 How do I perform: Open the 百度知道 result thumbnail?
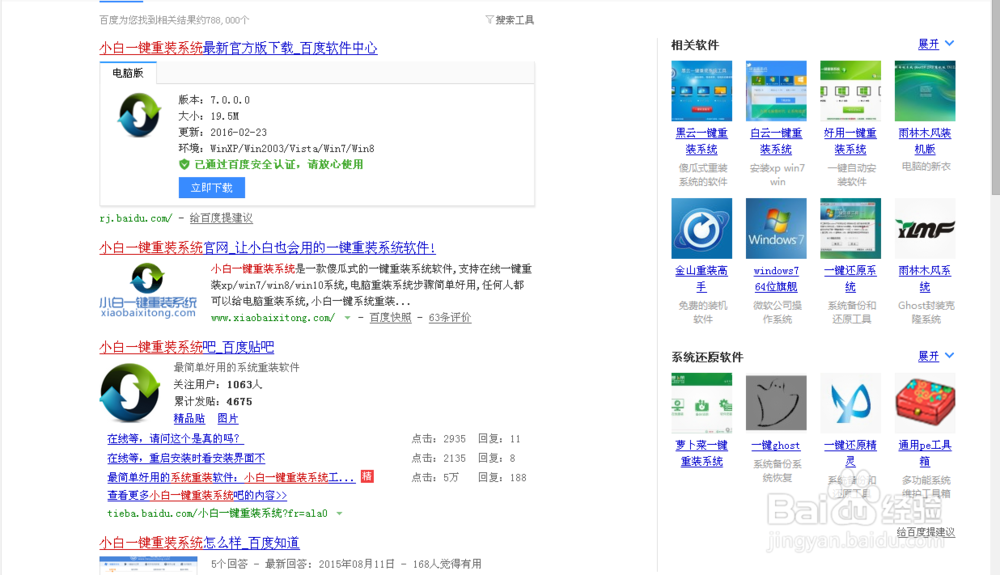(148, 565)
